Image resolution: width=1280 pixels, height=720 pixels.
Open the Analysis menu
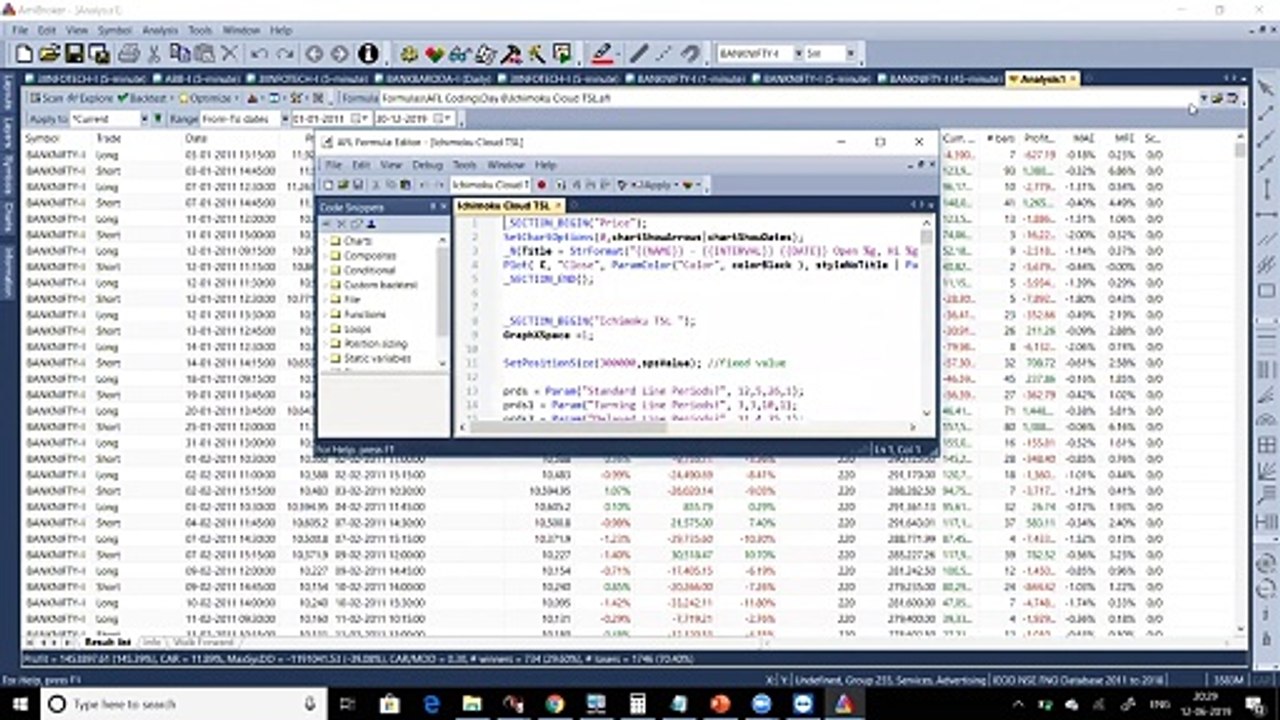[159, 30]
